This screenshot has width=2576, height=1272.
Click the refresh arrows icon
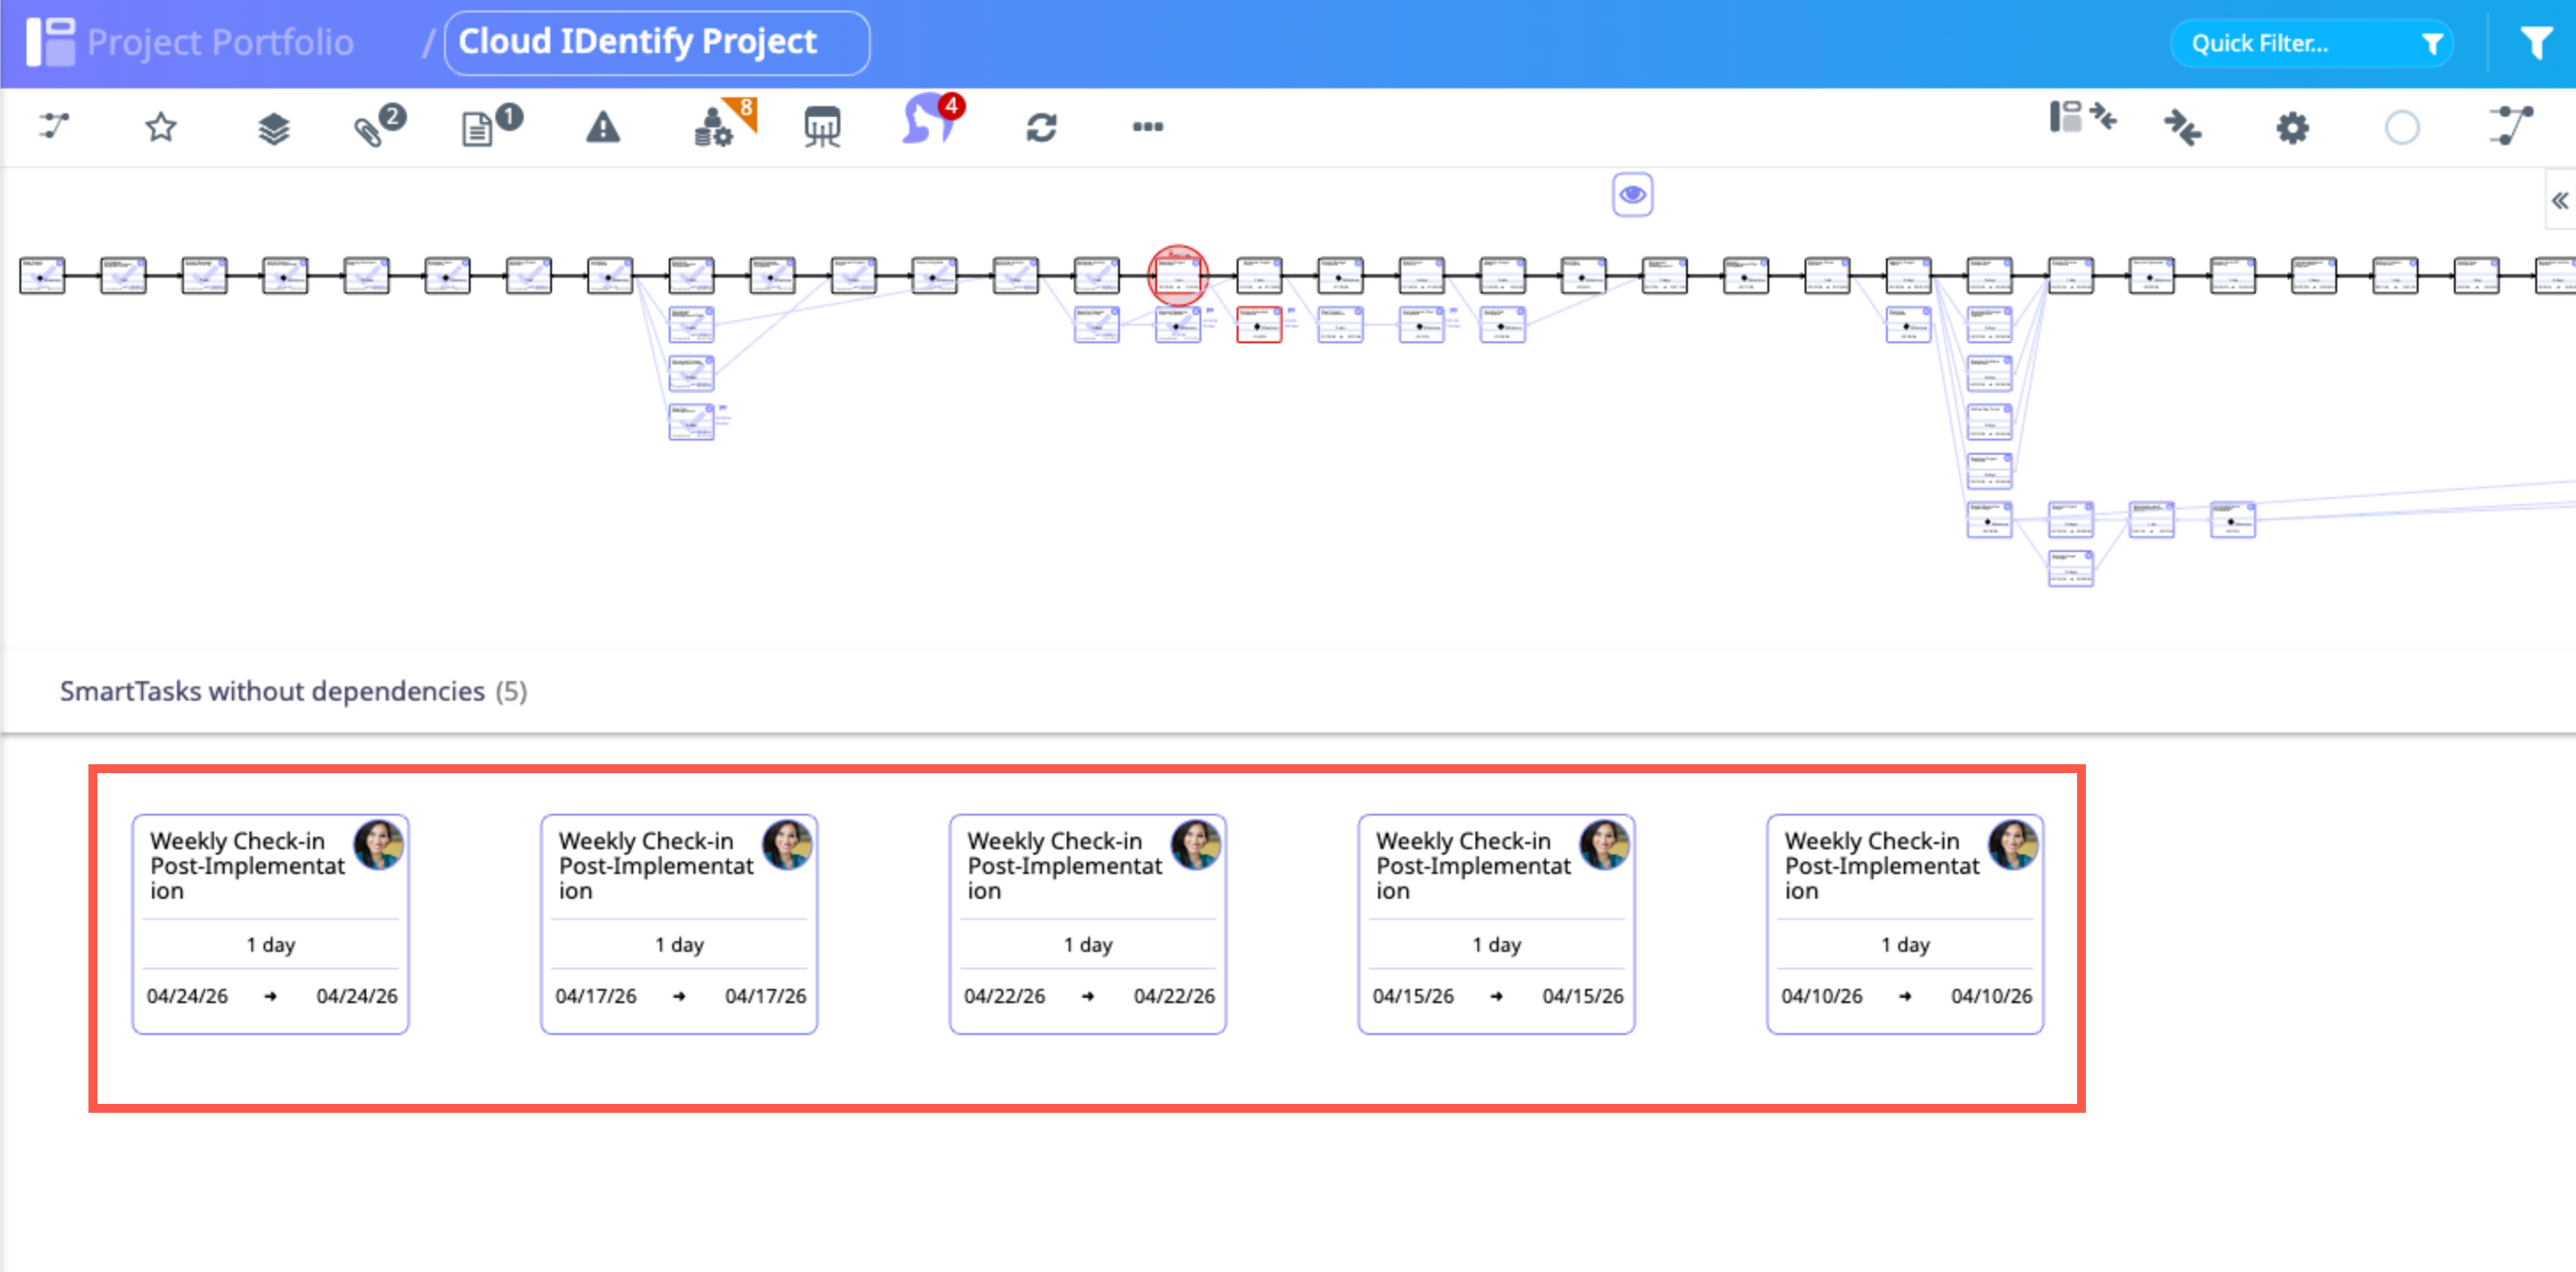[x=1041, y=128]
